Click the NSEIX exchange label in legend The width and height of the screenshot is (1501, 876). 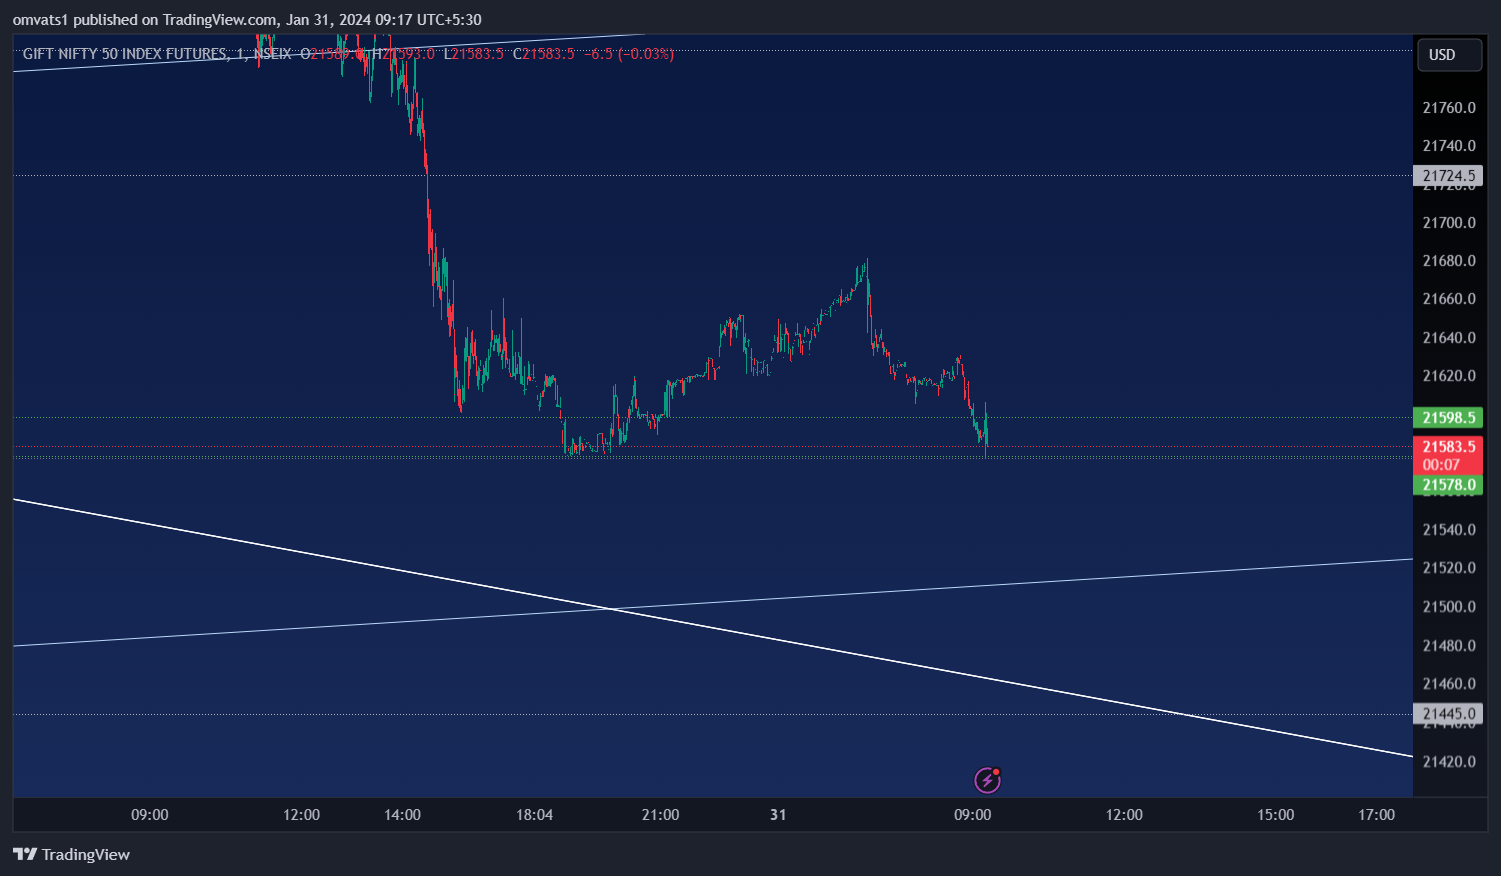click(272, 54)
